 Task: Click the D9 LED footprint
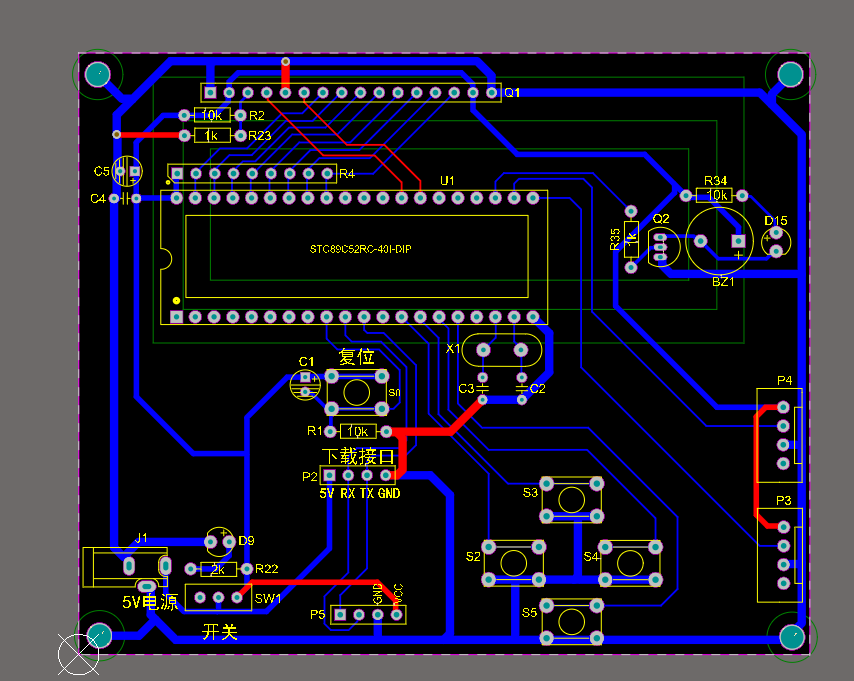click(x=220, y=542)
